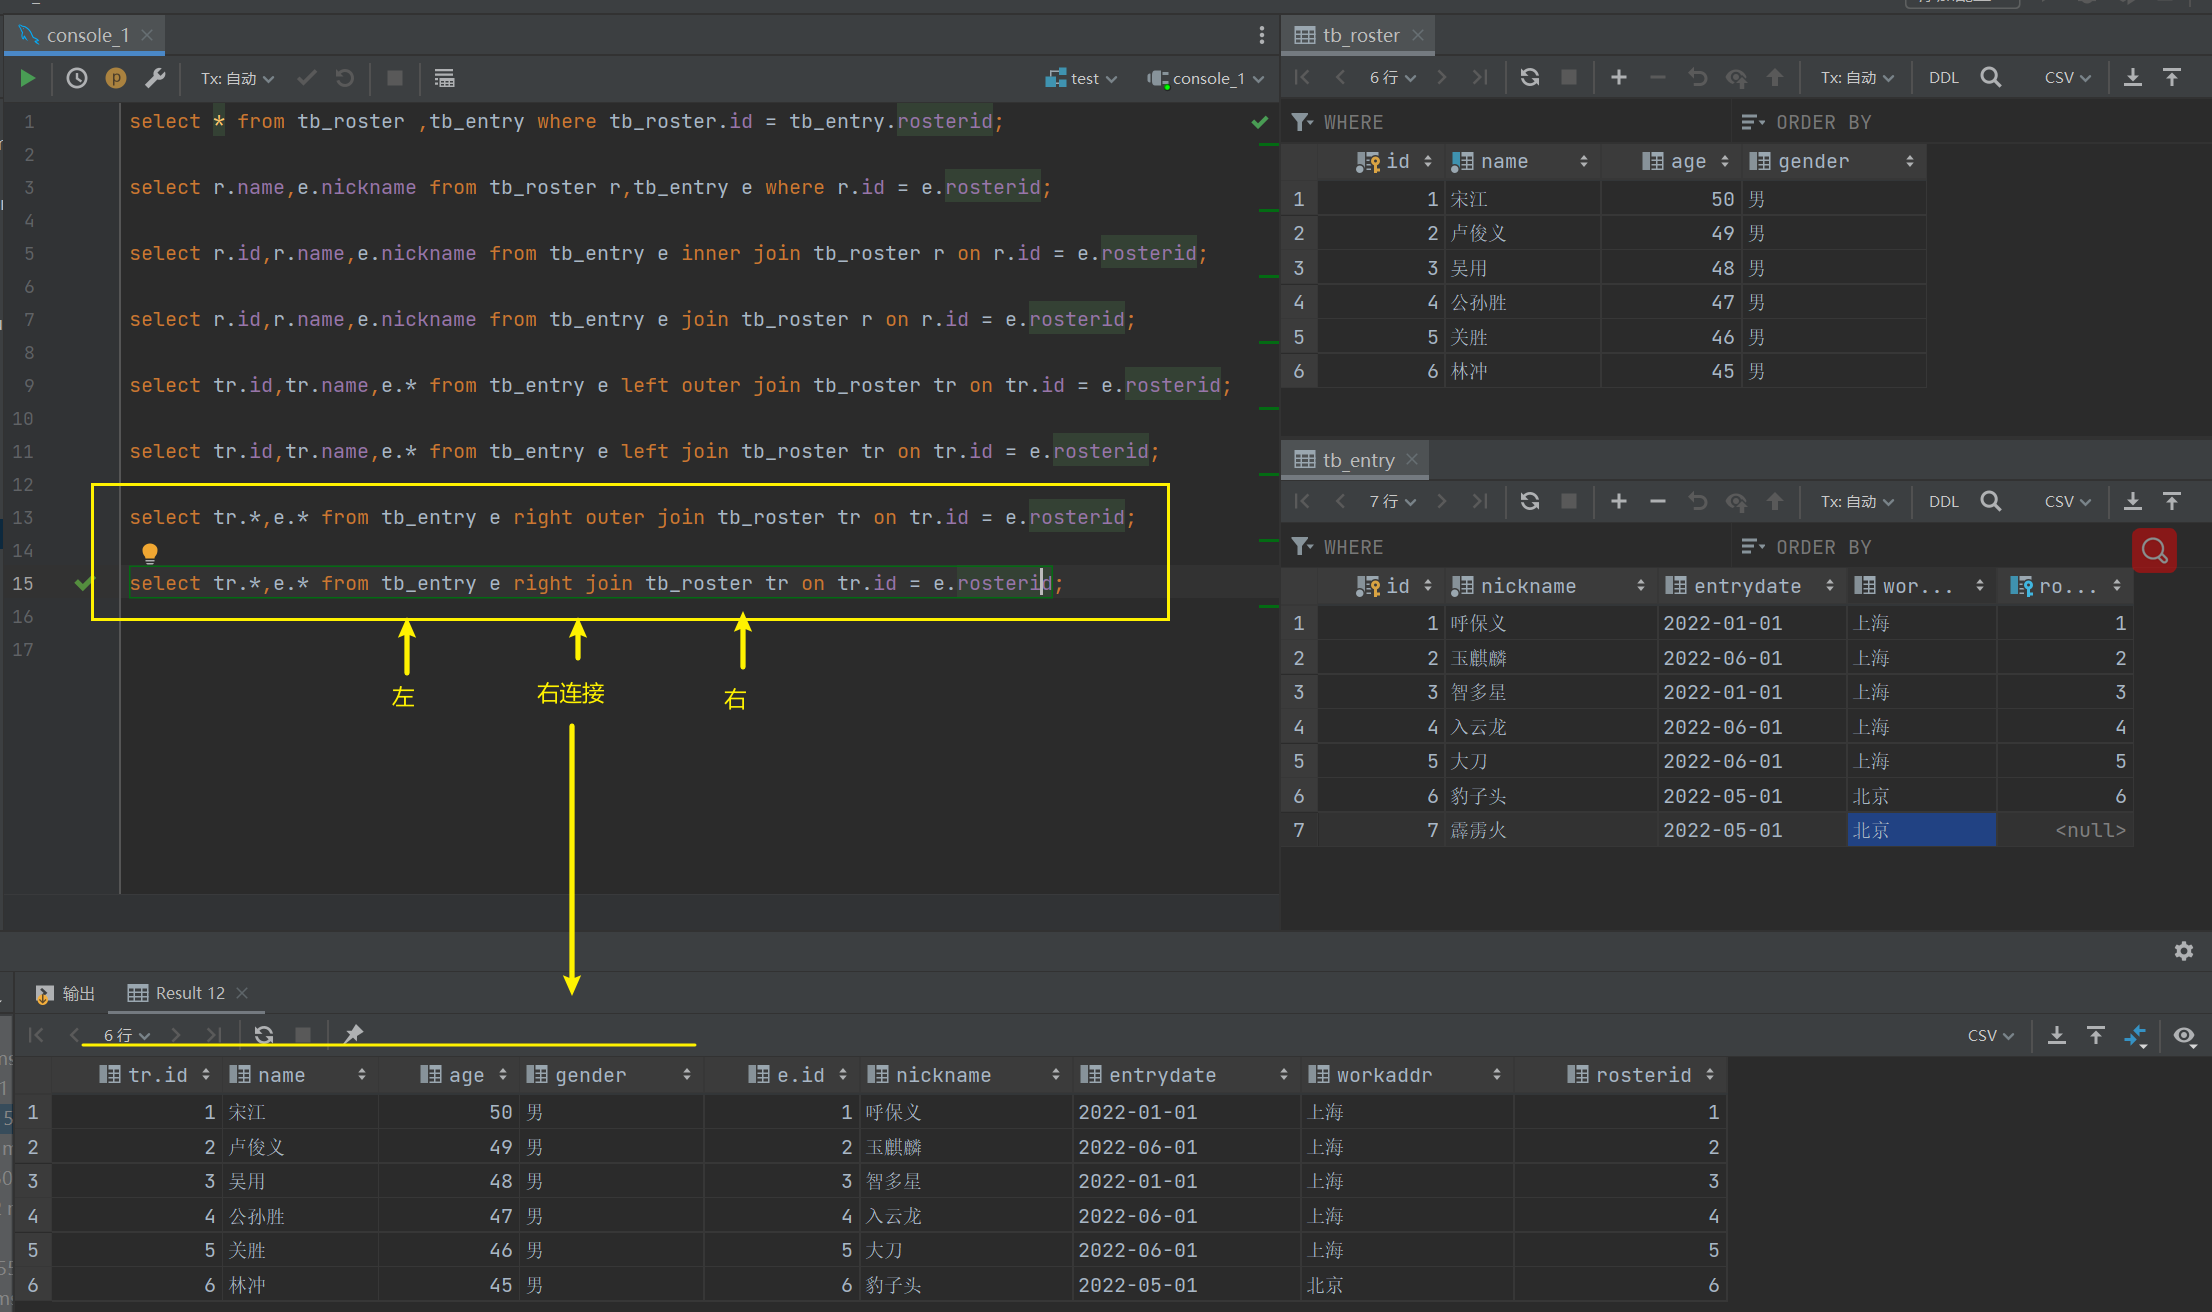The image size is (2212, 1312).
Task: Run the query with the green Execute button
Action: pos(28,78)
